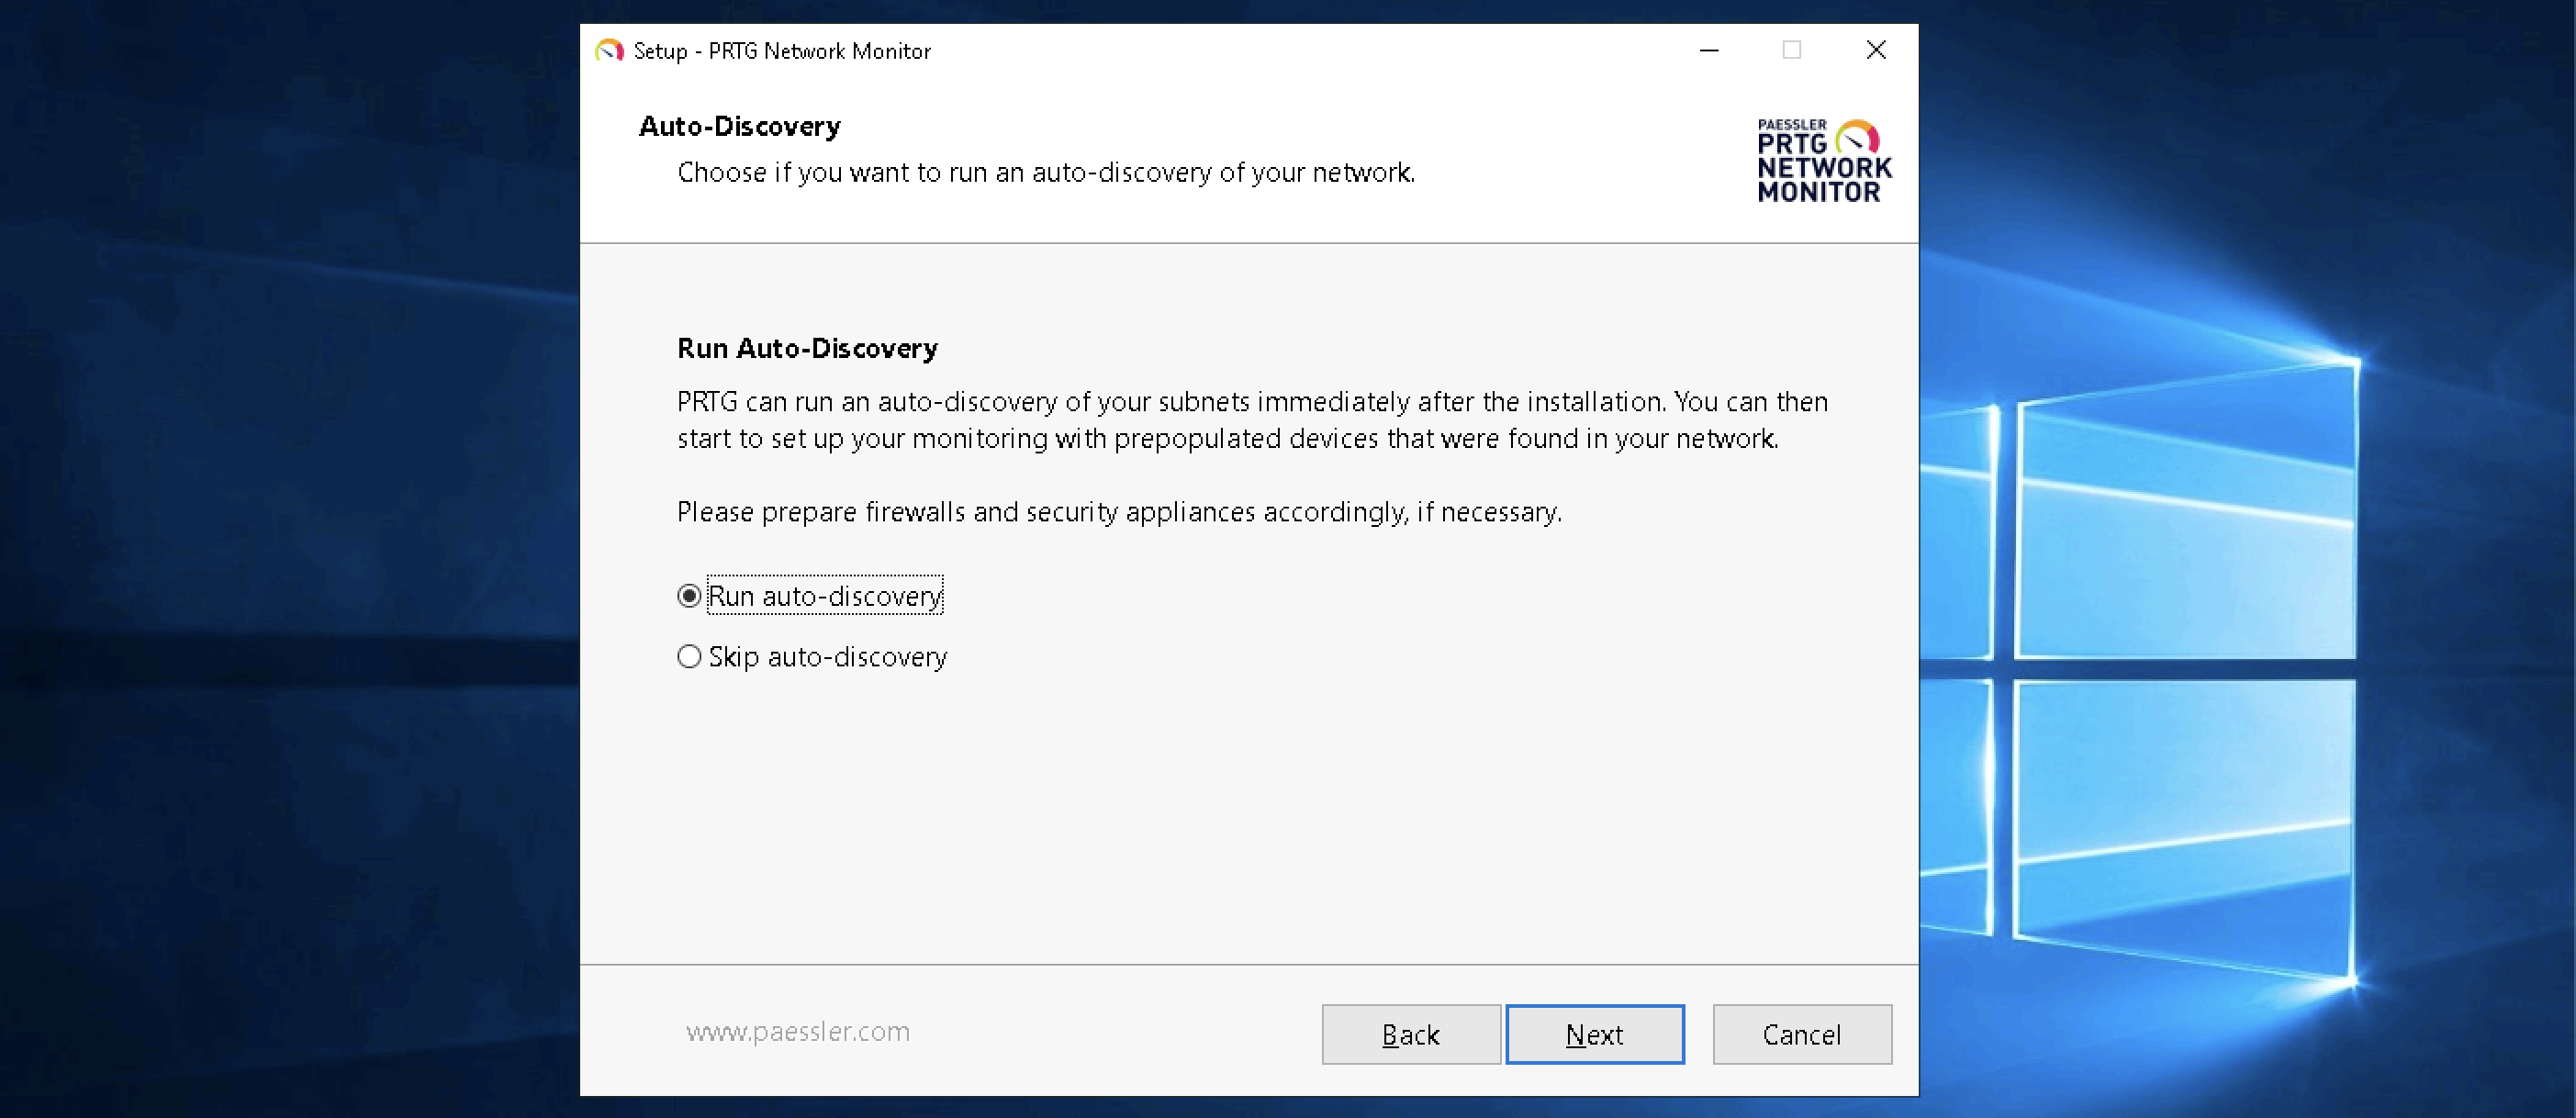
Task: Click the bold 'Auto-Discovery' page heading
Action: click(x=739, y=126)
